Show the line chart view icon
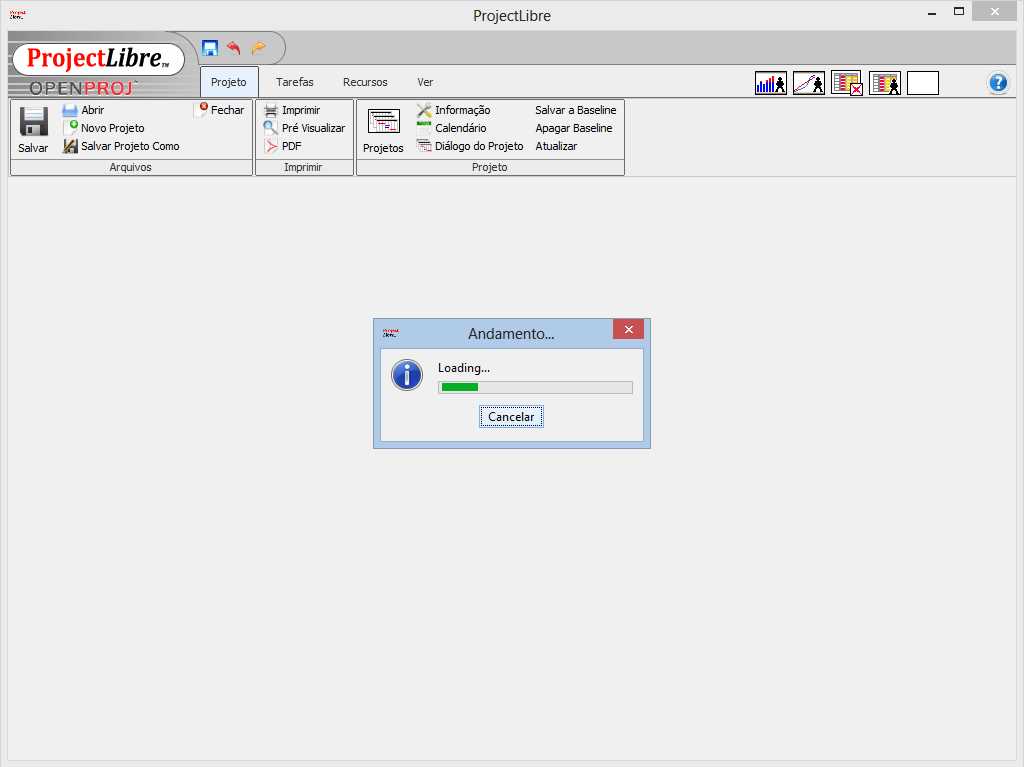 click(808, 83)
